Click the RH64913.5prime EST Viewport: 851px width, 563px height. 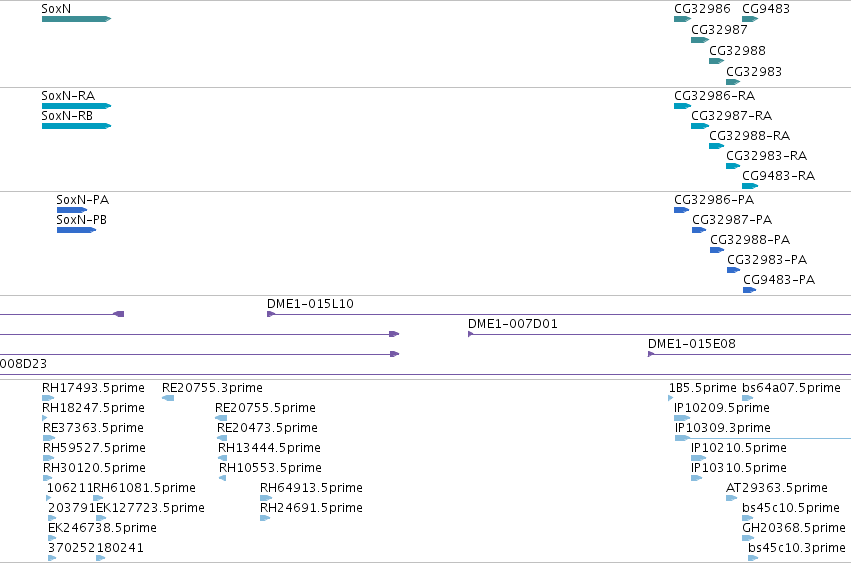point(266,498)
